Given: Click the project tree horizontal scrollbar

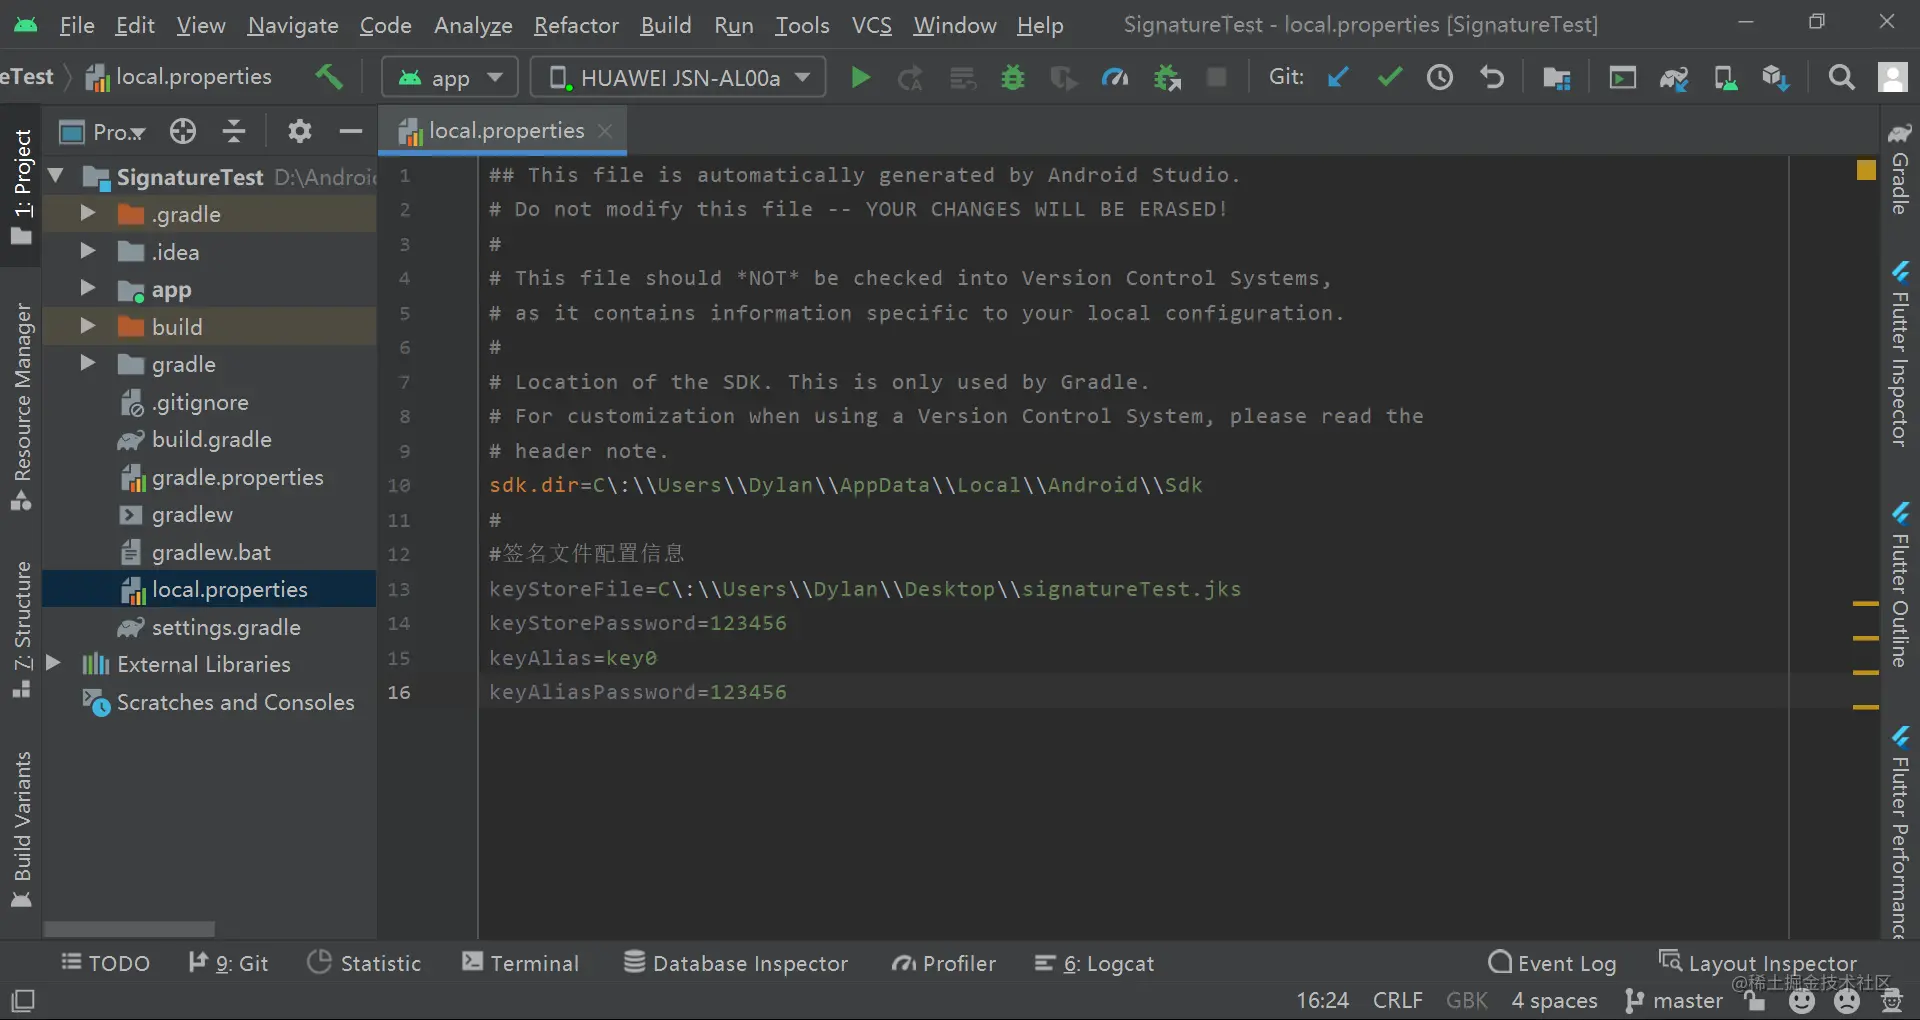Looking at the screenshot, I should (130, 929).
